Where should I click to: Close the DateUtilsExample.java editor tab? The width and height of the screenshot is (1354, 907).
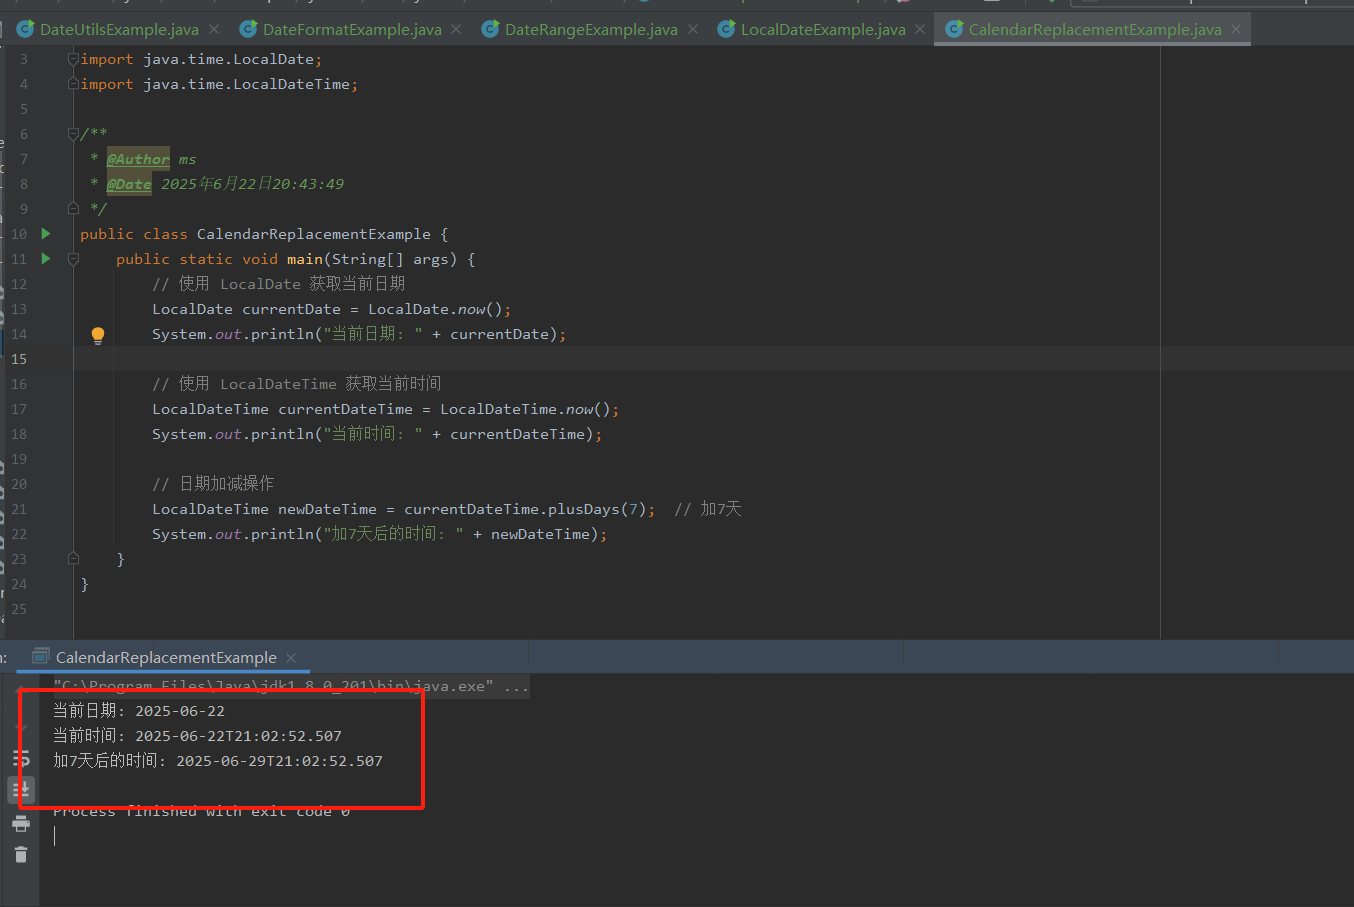pos(214,30)
